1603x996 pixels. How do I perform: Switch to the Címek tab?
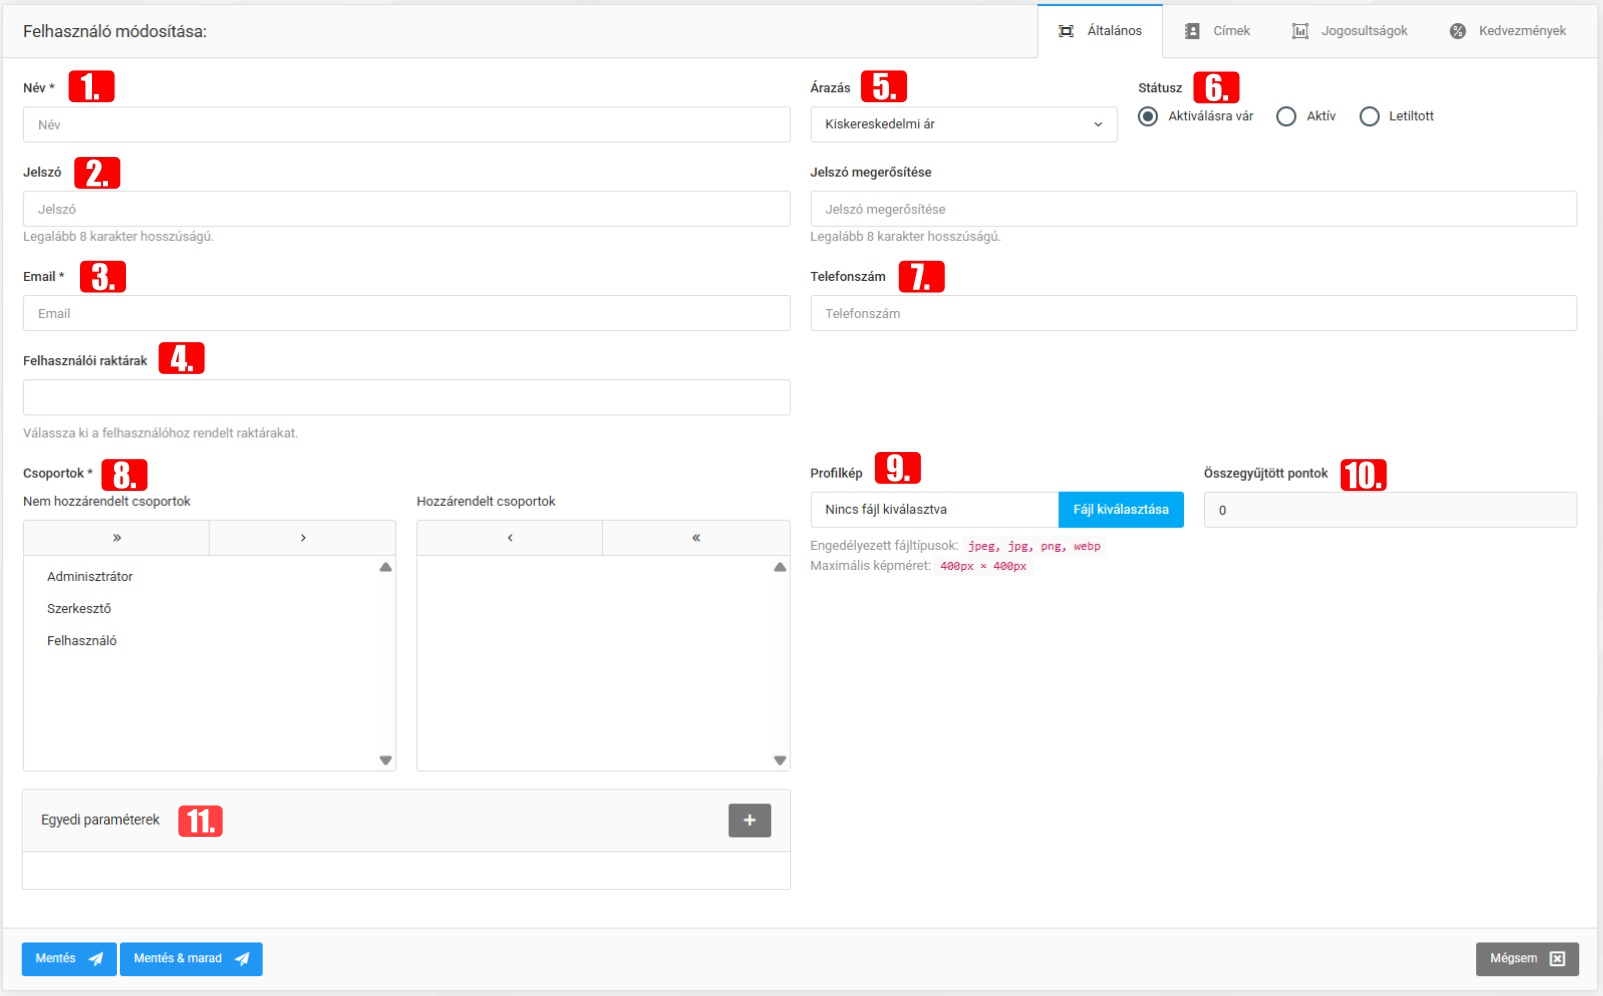tap(1217, 31)
